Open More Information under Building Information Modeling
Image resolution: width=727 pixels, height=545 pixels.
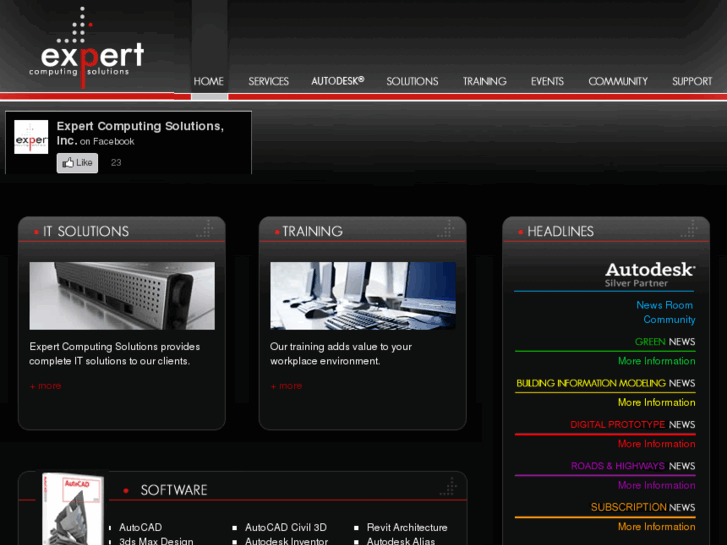[x=657, y=402]
